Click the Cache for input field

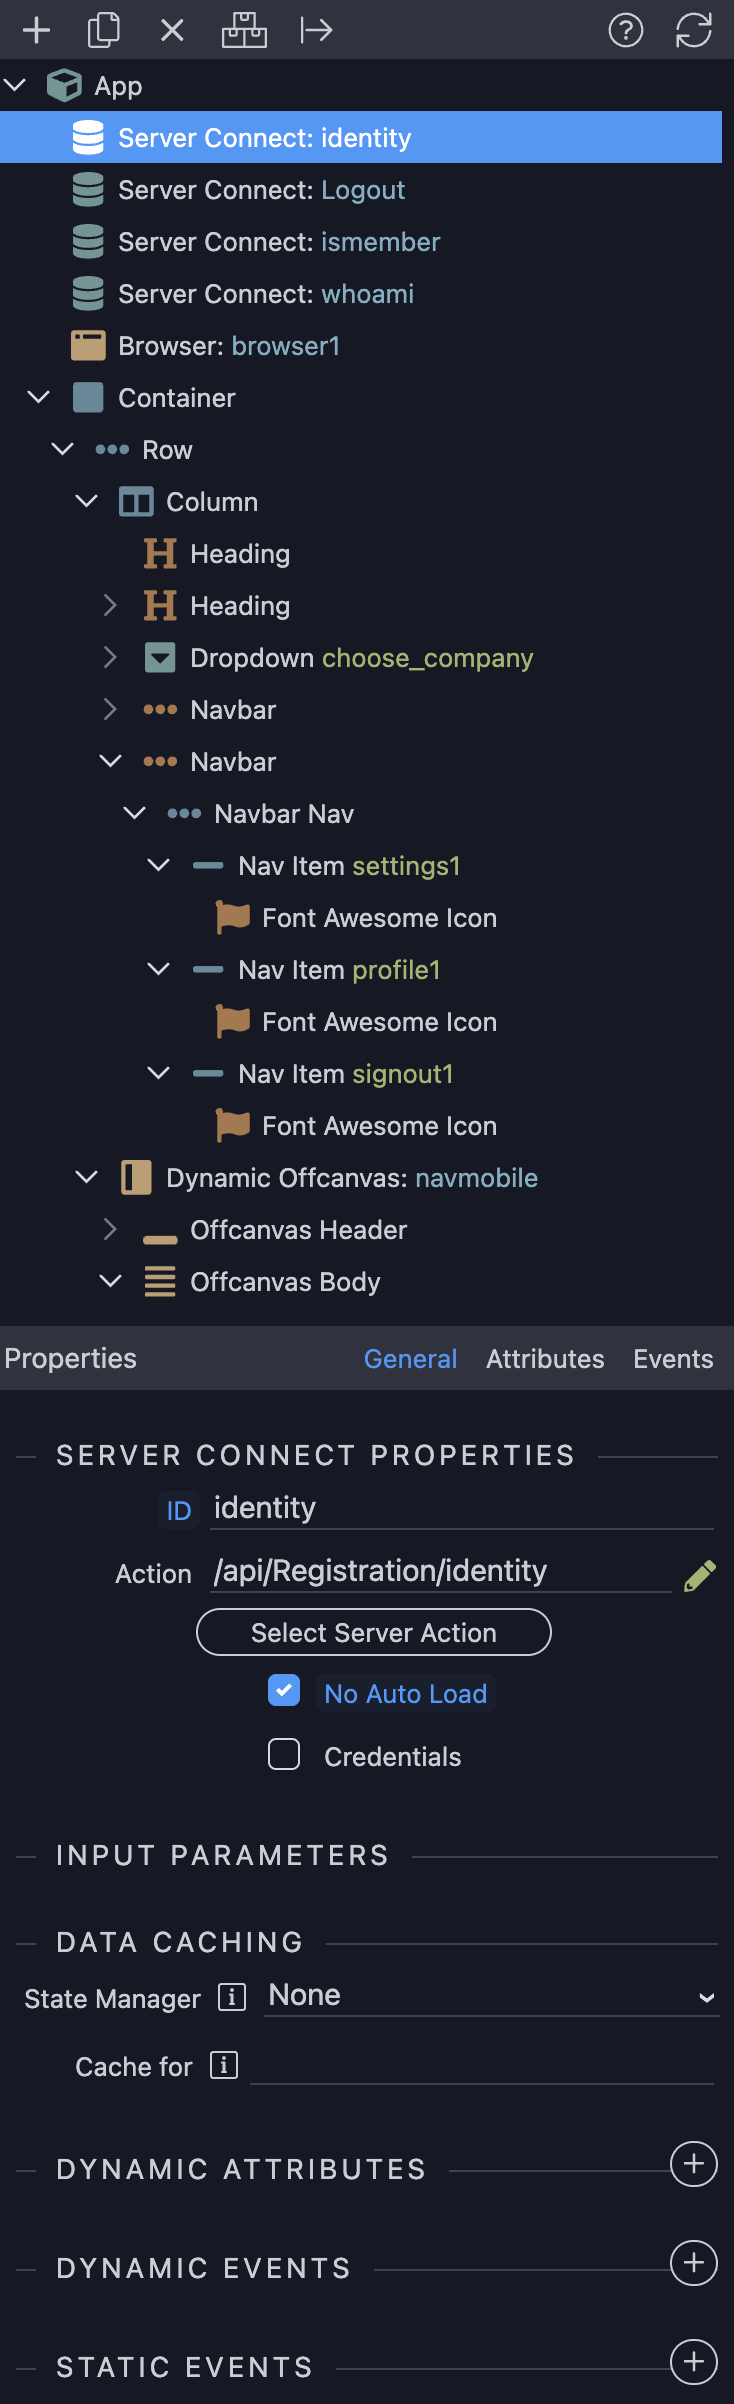coord(482,2065)
